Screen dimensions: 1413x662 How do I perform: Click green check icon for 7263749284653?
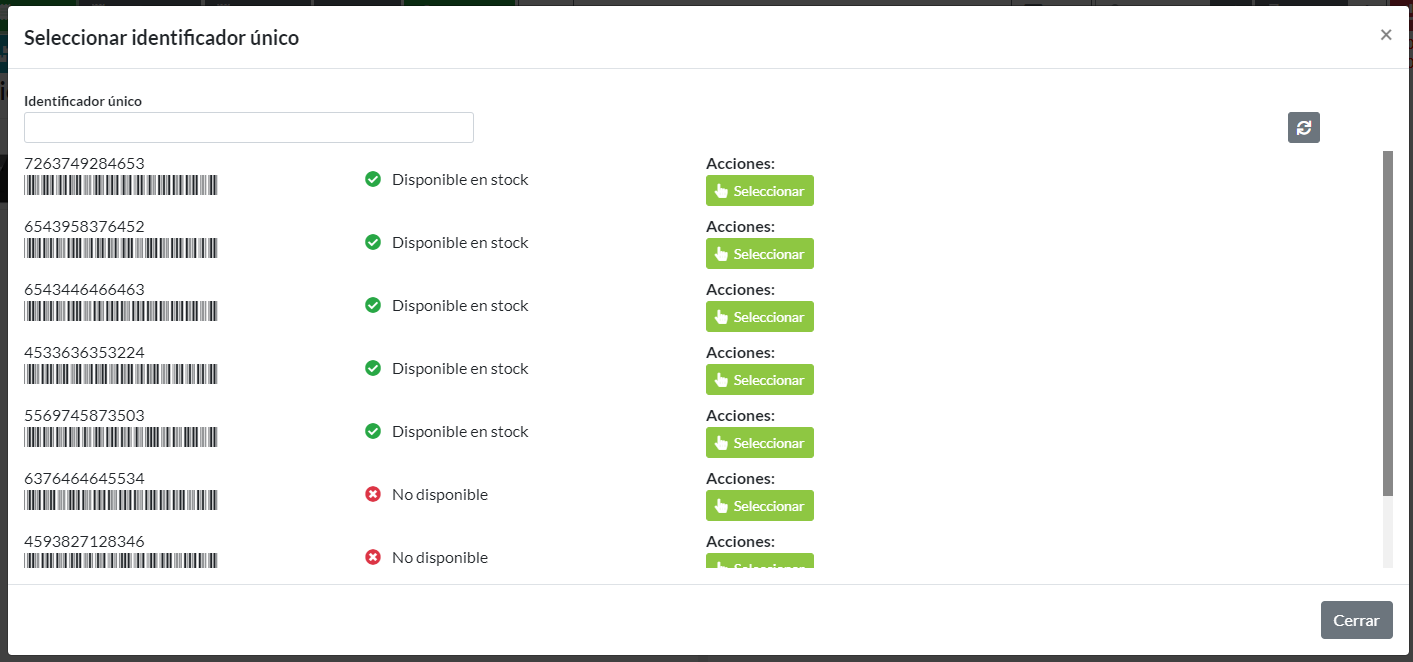(373, 180)
